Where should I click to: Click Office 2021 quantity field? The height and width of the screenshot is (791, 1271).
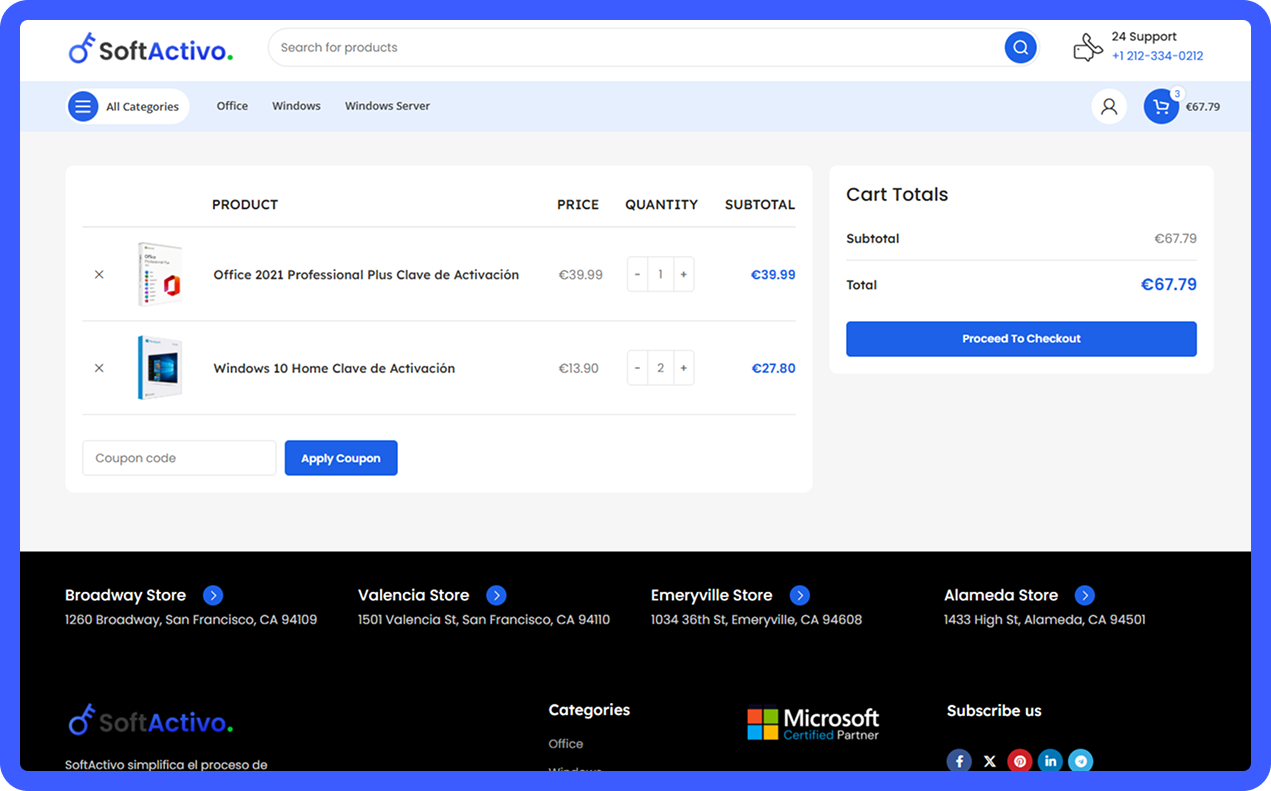(660, 274)
